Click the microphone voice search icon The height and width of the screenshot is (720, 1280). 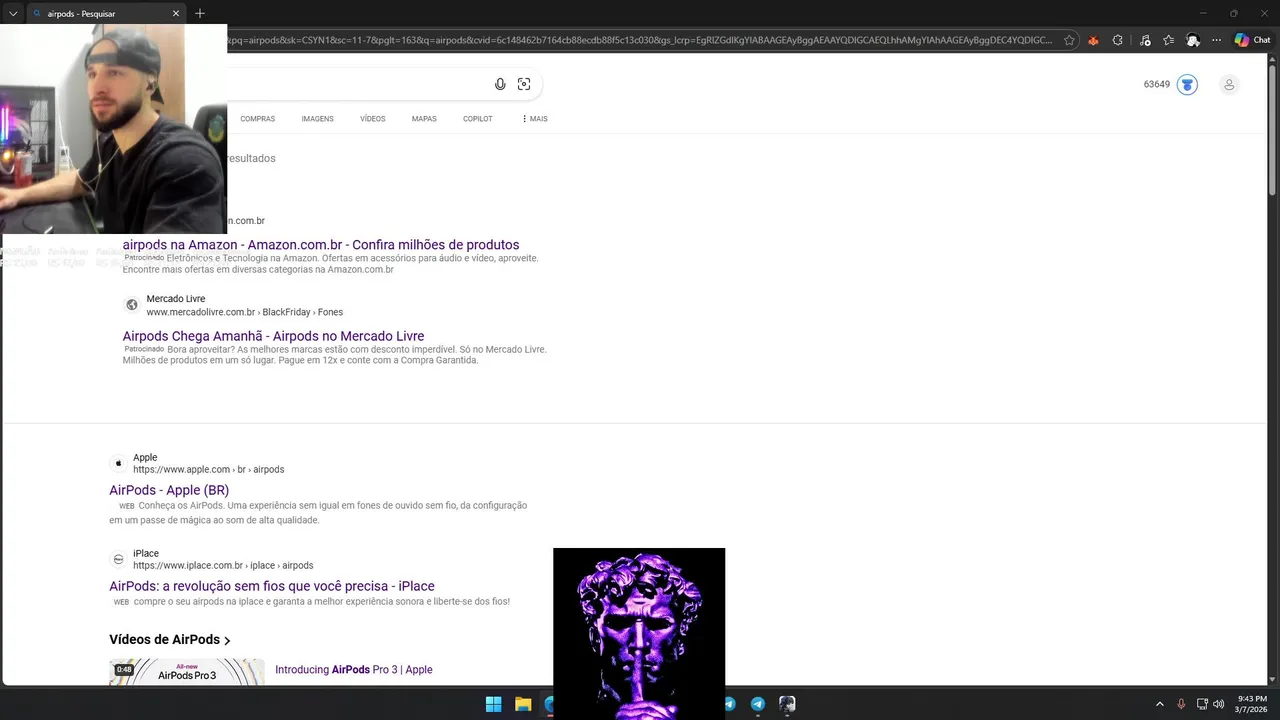click(500, 85)
